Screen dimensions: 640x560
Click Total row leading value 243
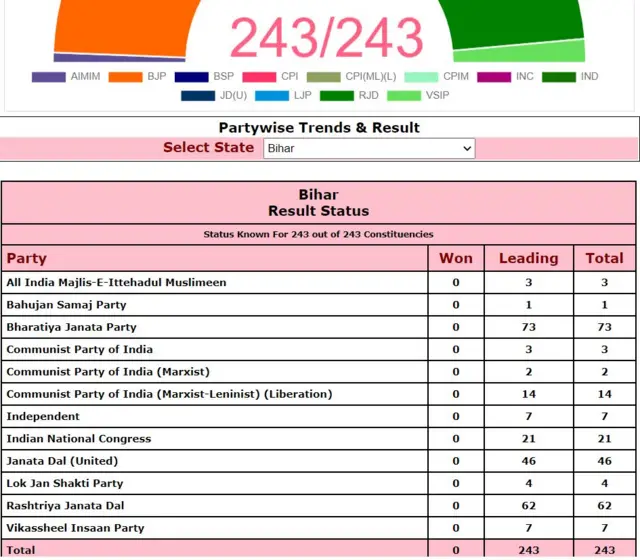point(529,550)
